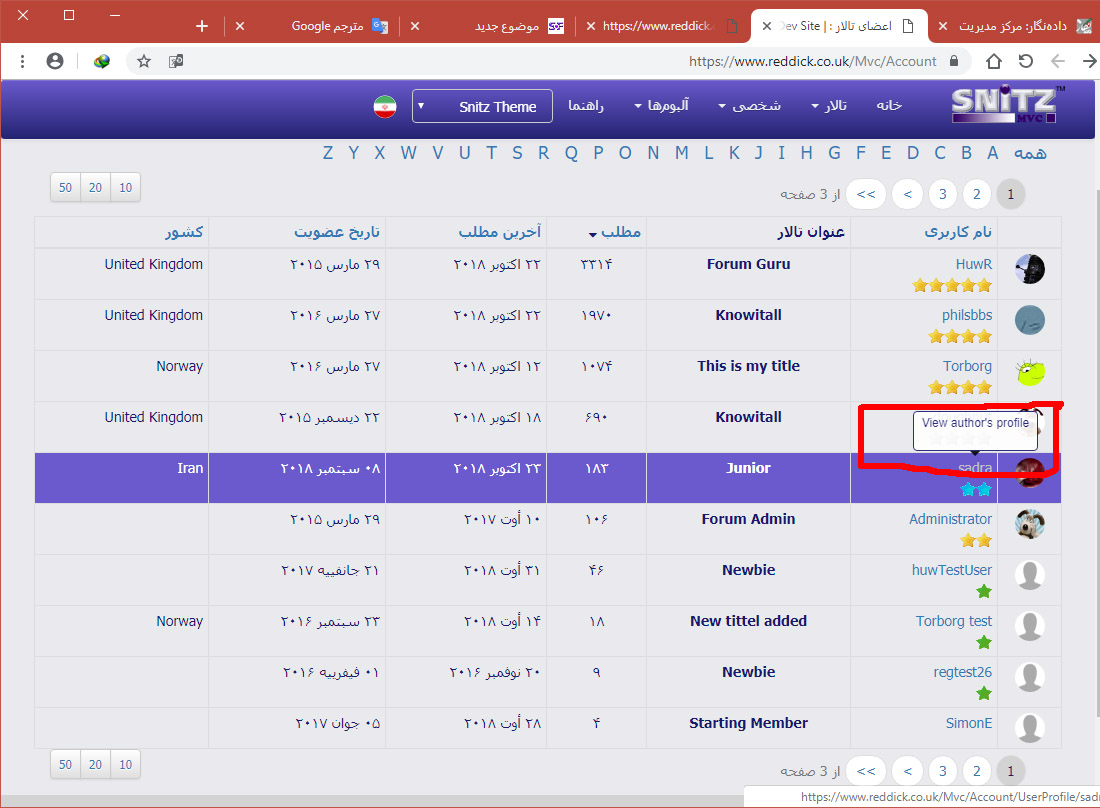Click the browser home icon
The image size is (1100, 808).
[x=993, y=61]
